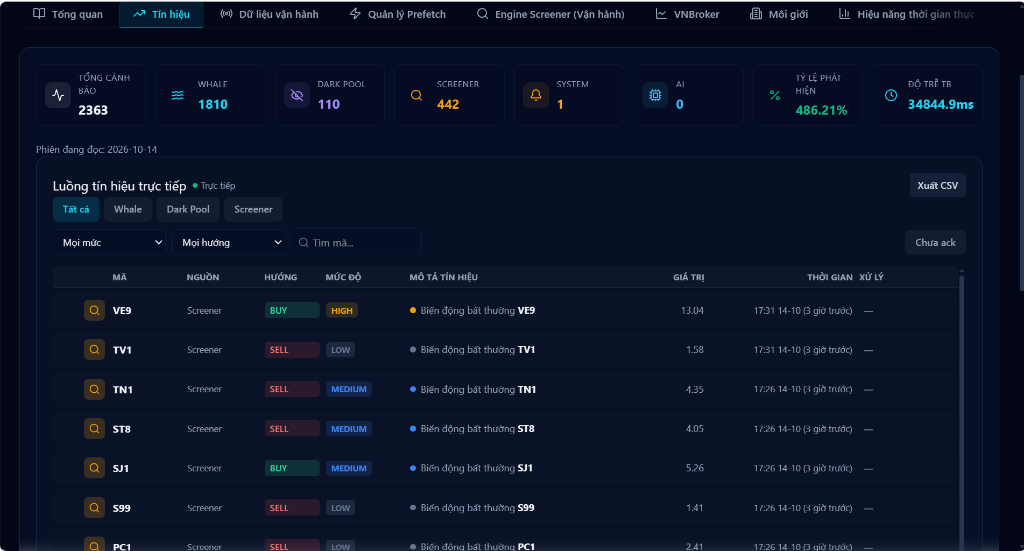1024x551 pixels.
Task: Click the screener icon on the TN1 row
Action: [x=95, y=389]
